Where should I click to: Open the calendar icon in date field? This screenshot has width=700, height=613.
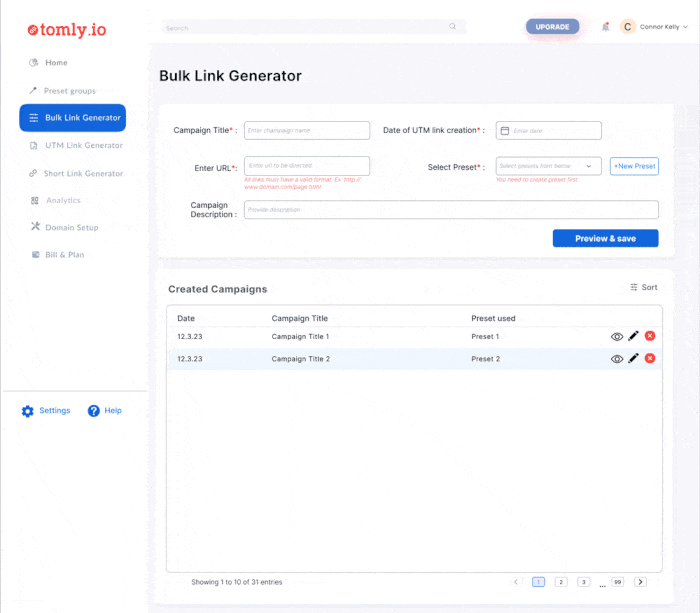[x=504, y=131]
